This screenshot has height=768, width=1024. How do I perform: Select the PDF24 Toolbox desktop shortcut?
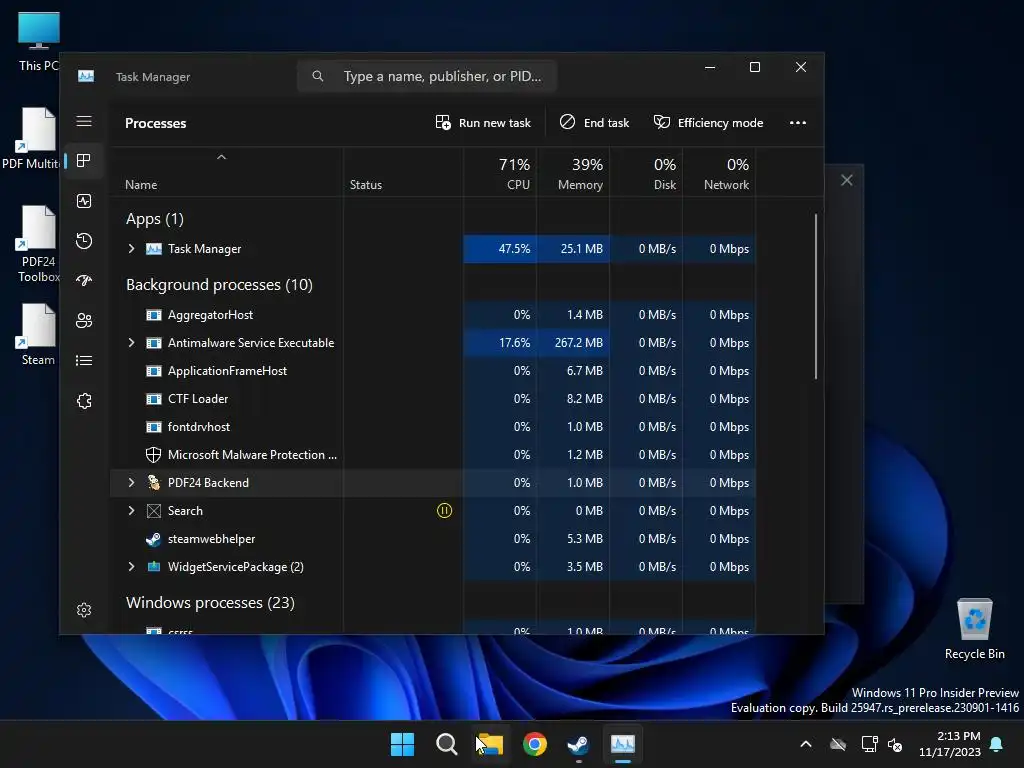(38, 244)
